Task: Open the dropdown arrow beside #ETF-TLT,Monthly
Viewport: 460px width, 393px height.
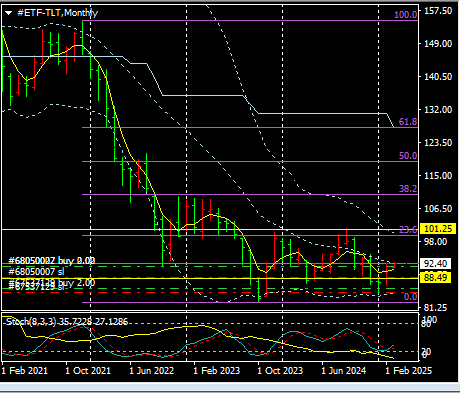Action: pyautogui.click(x=8, y=13)
